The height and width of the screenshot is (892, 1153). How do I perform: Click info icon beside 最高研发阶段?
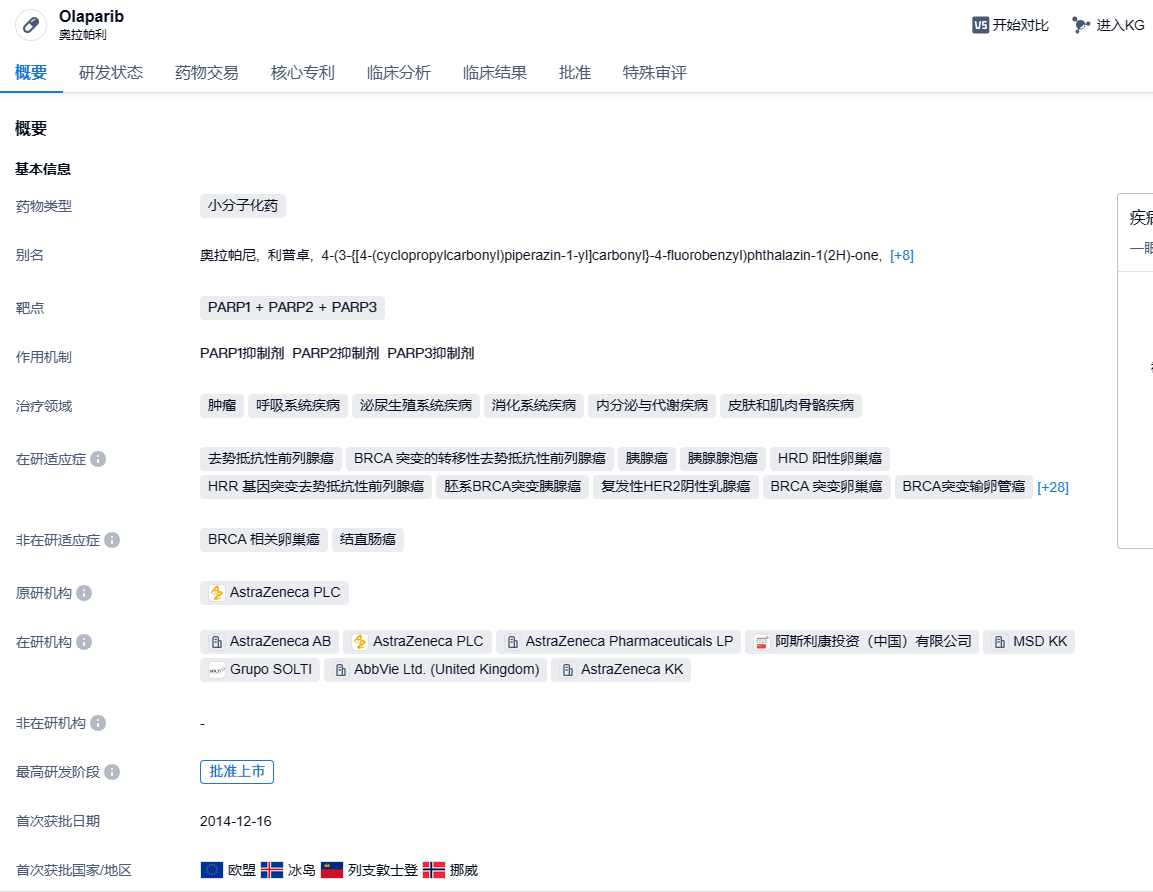point(112,772)
